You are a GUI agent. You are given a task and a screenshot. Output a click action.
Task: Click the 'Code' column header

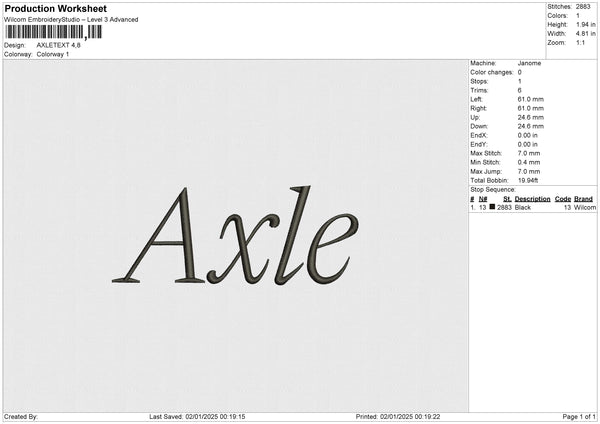[x=563, y=199]
